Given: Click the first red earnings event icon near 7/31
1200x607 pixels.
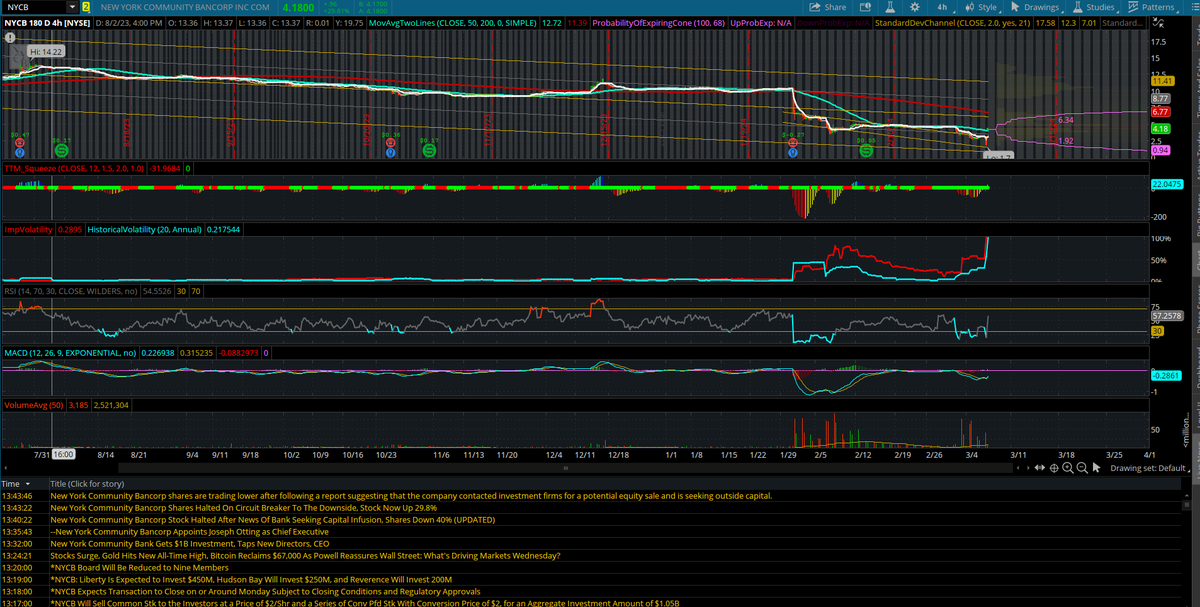Looking at the screenshot, I should (x=20, y=143).
